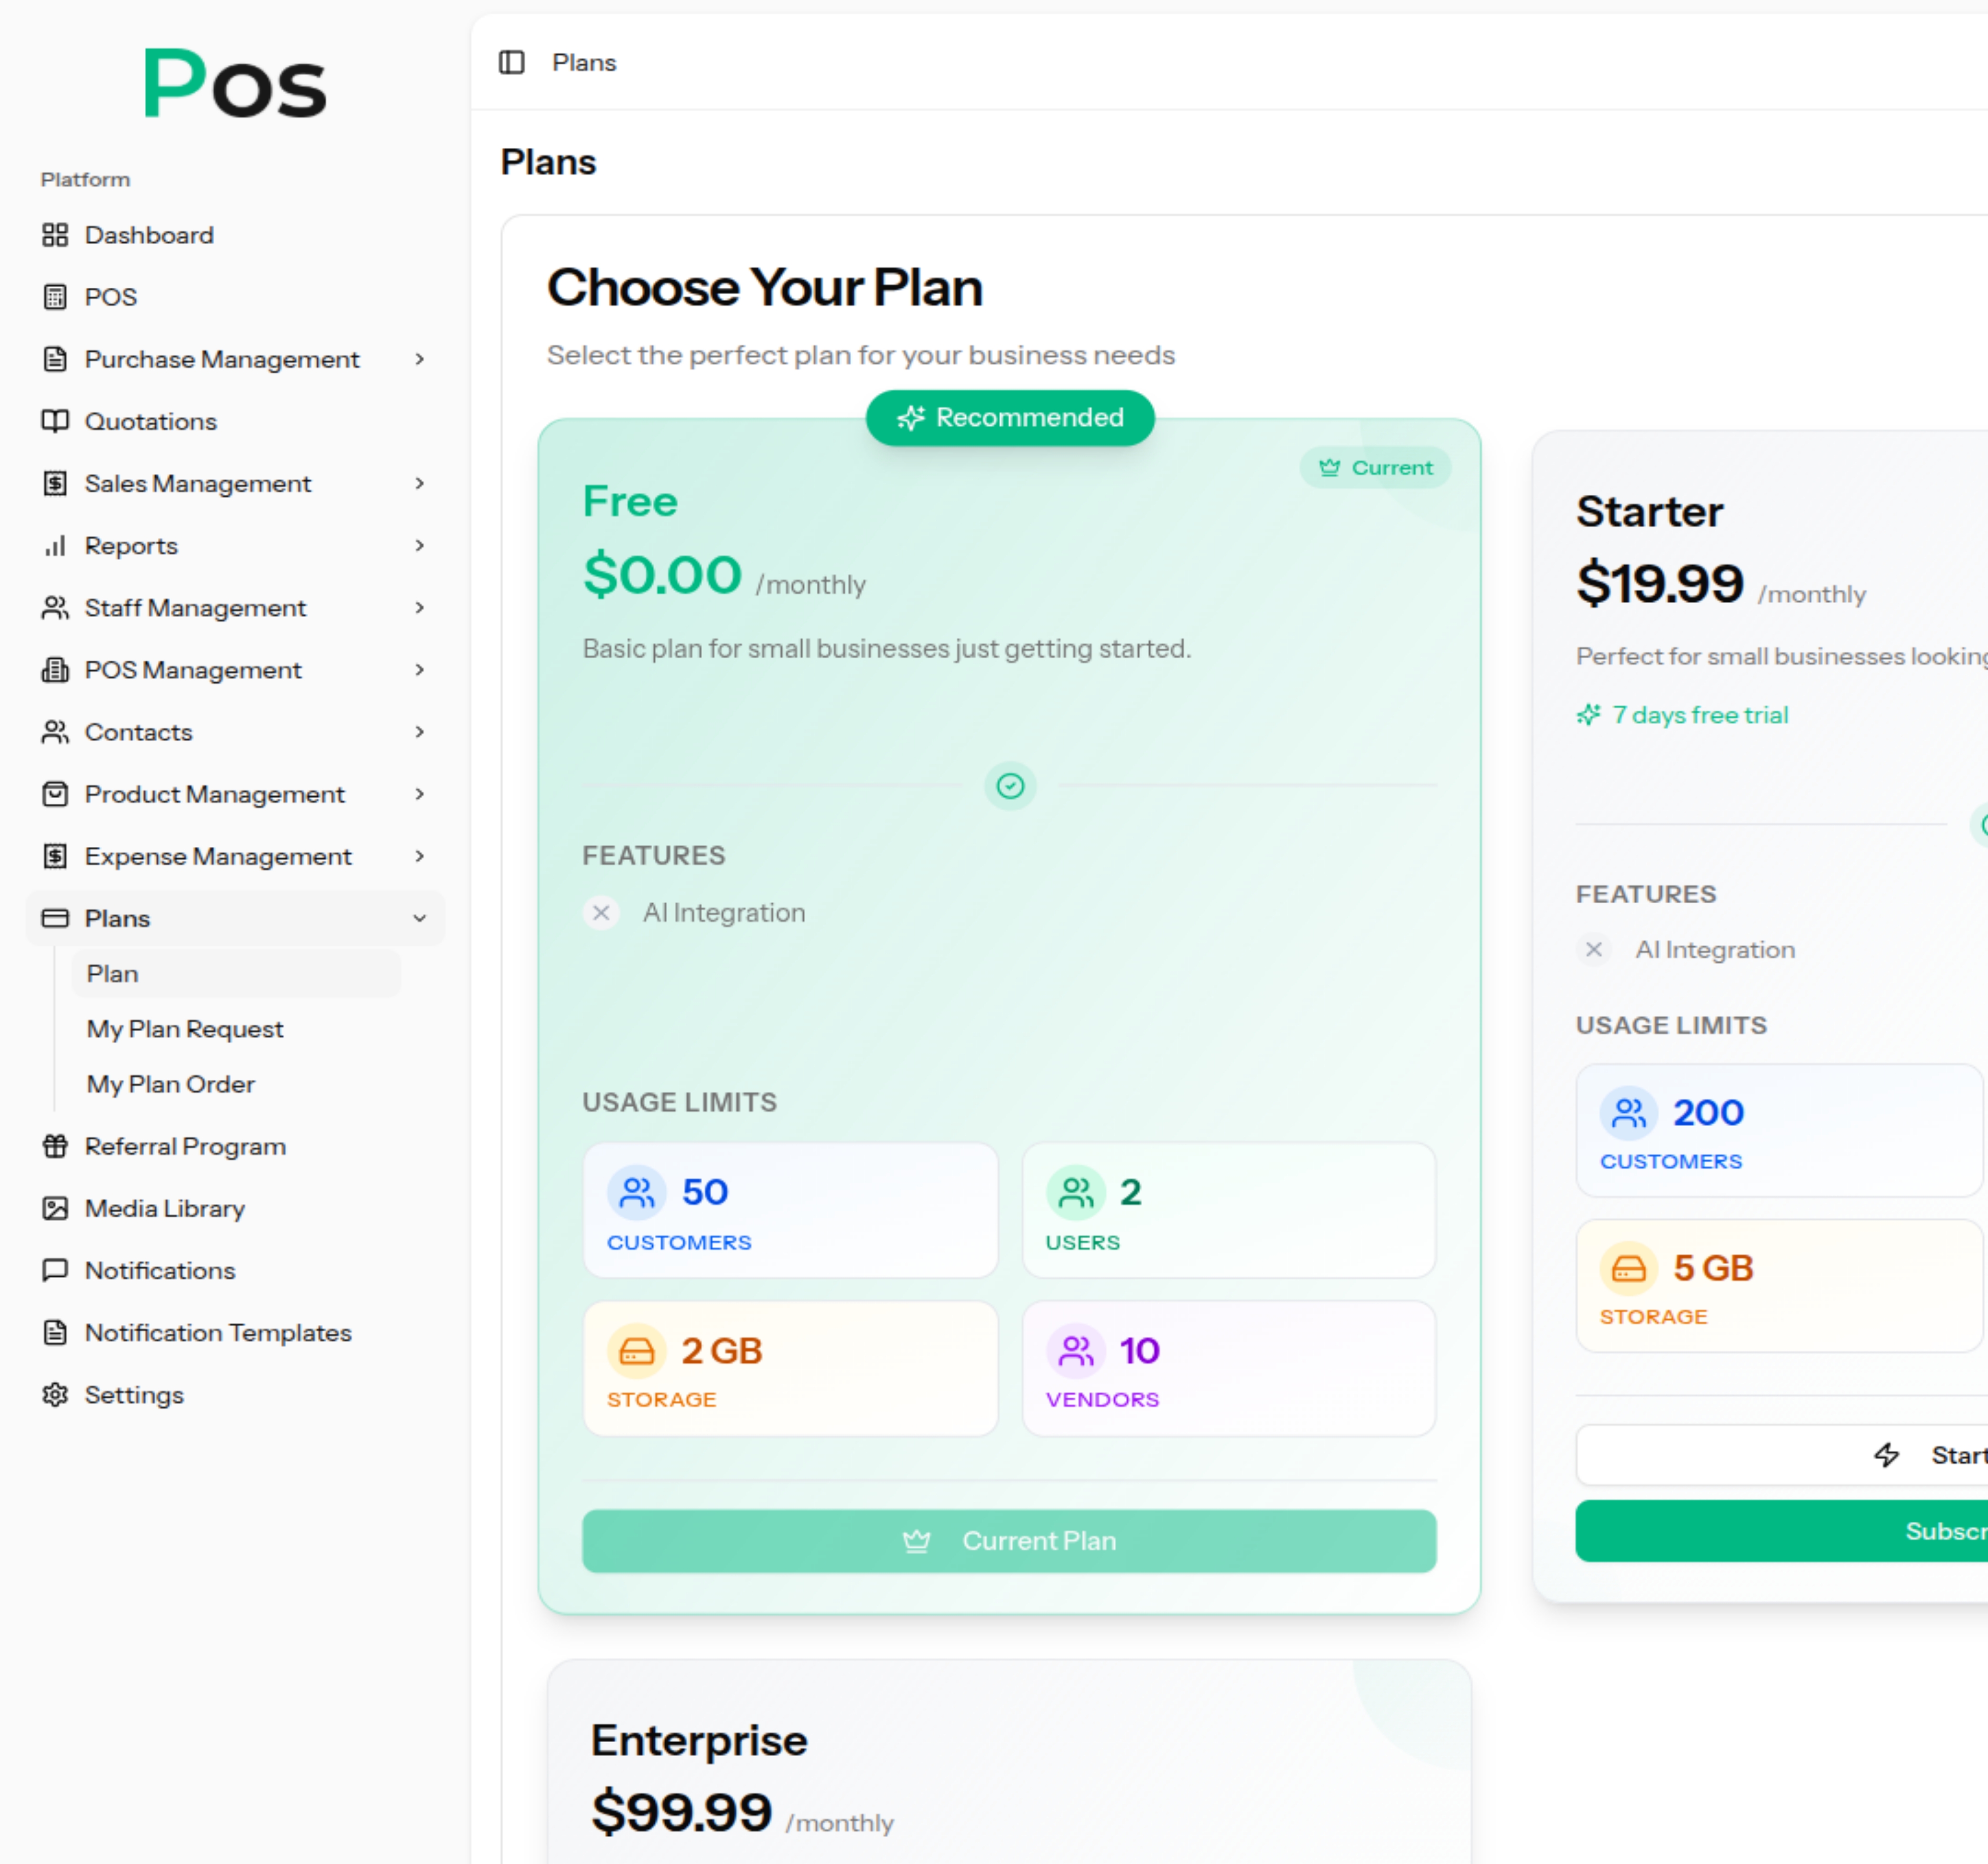Click the Settings gear icon

(x=55, y=1394)
